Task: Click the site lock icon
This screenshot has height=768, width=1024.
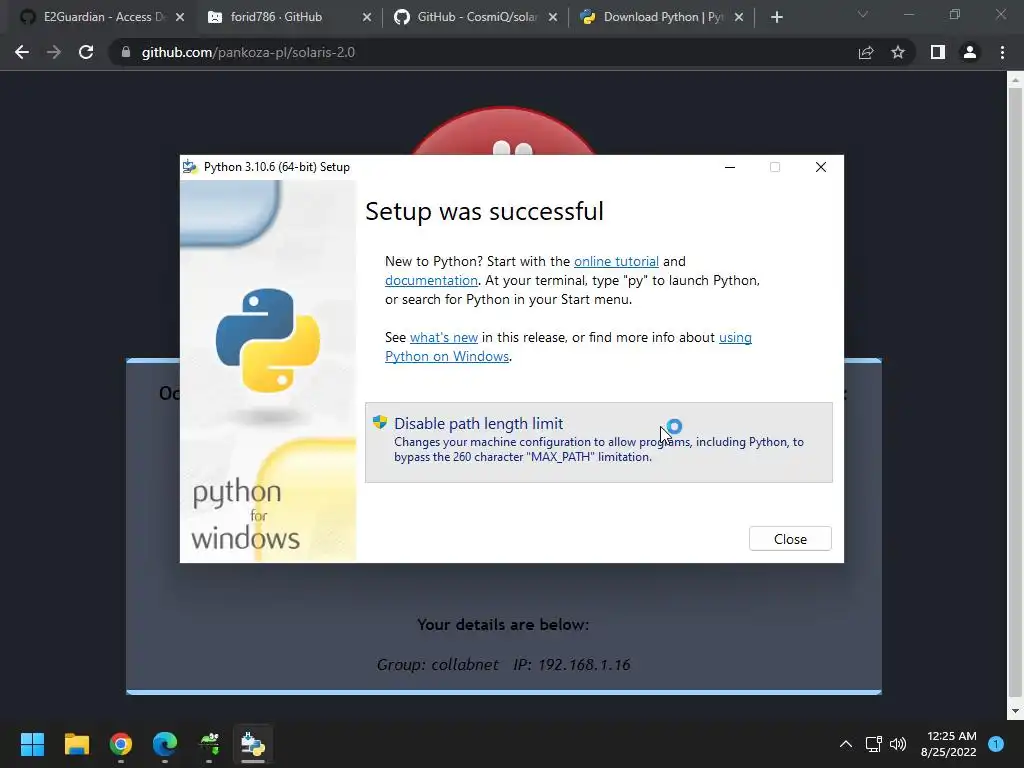Action: (x=126, y=52)
